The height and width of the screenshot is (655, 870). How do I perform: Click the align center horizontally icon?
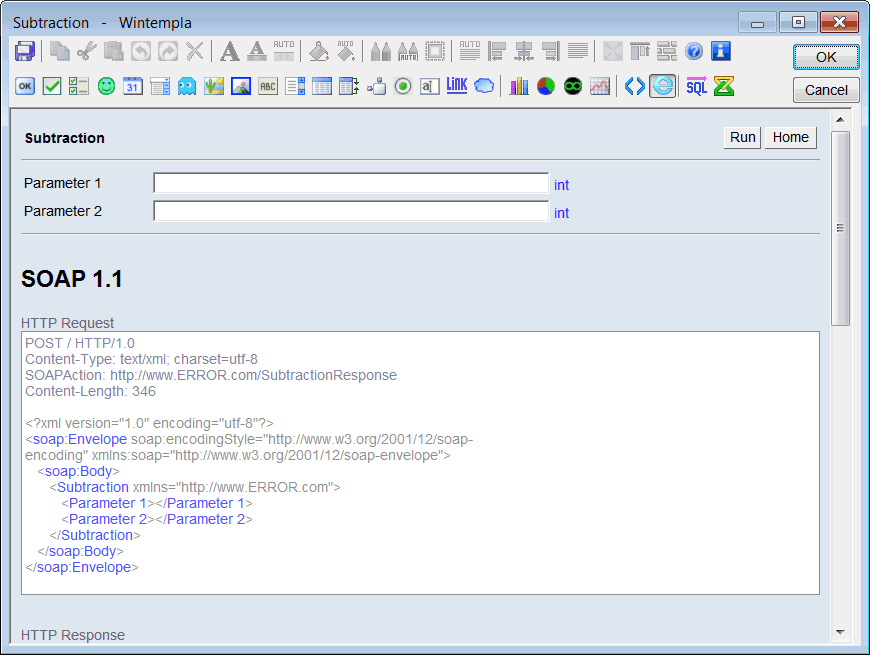click(524, 52)
